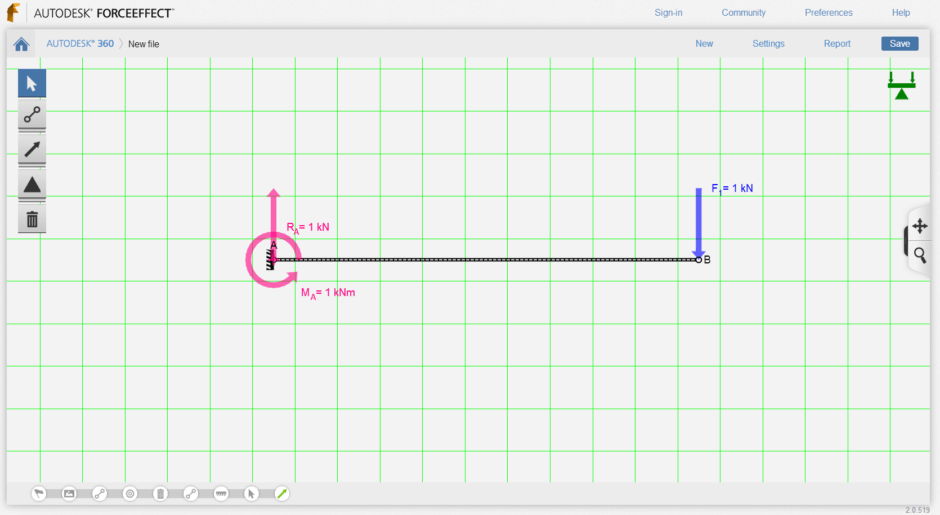Open the Community link
Screen dimensions: 940x515
743,13
